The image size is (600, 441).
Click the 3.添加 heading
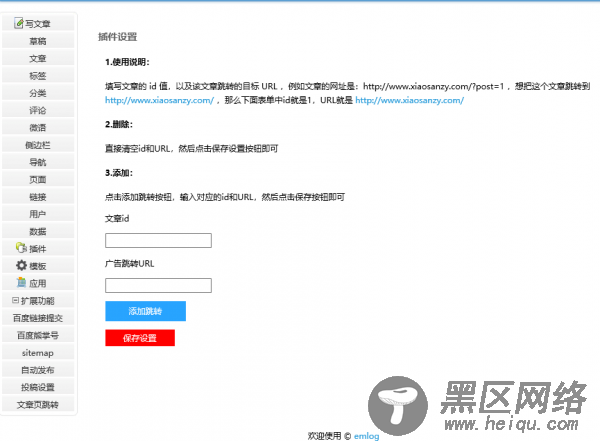119,173
